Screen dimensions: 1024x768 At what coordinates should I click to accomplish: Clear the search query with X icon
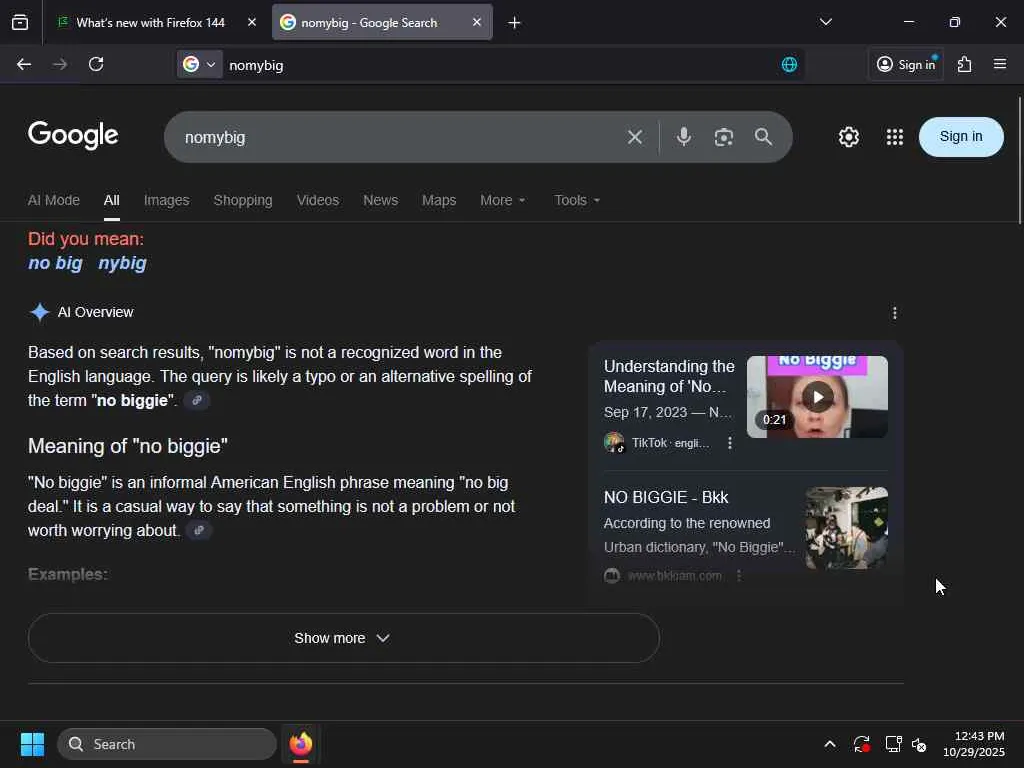[x=634, y=137]
